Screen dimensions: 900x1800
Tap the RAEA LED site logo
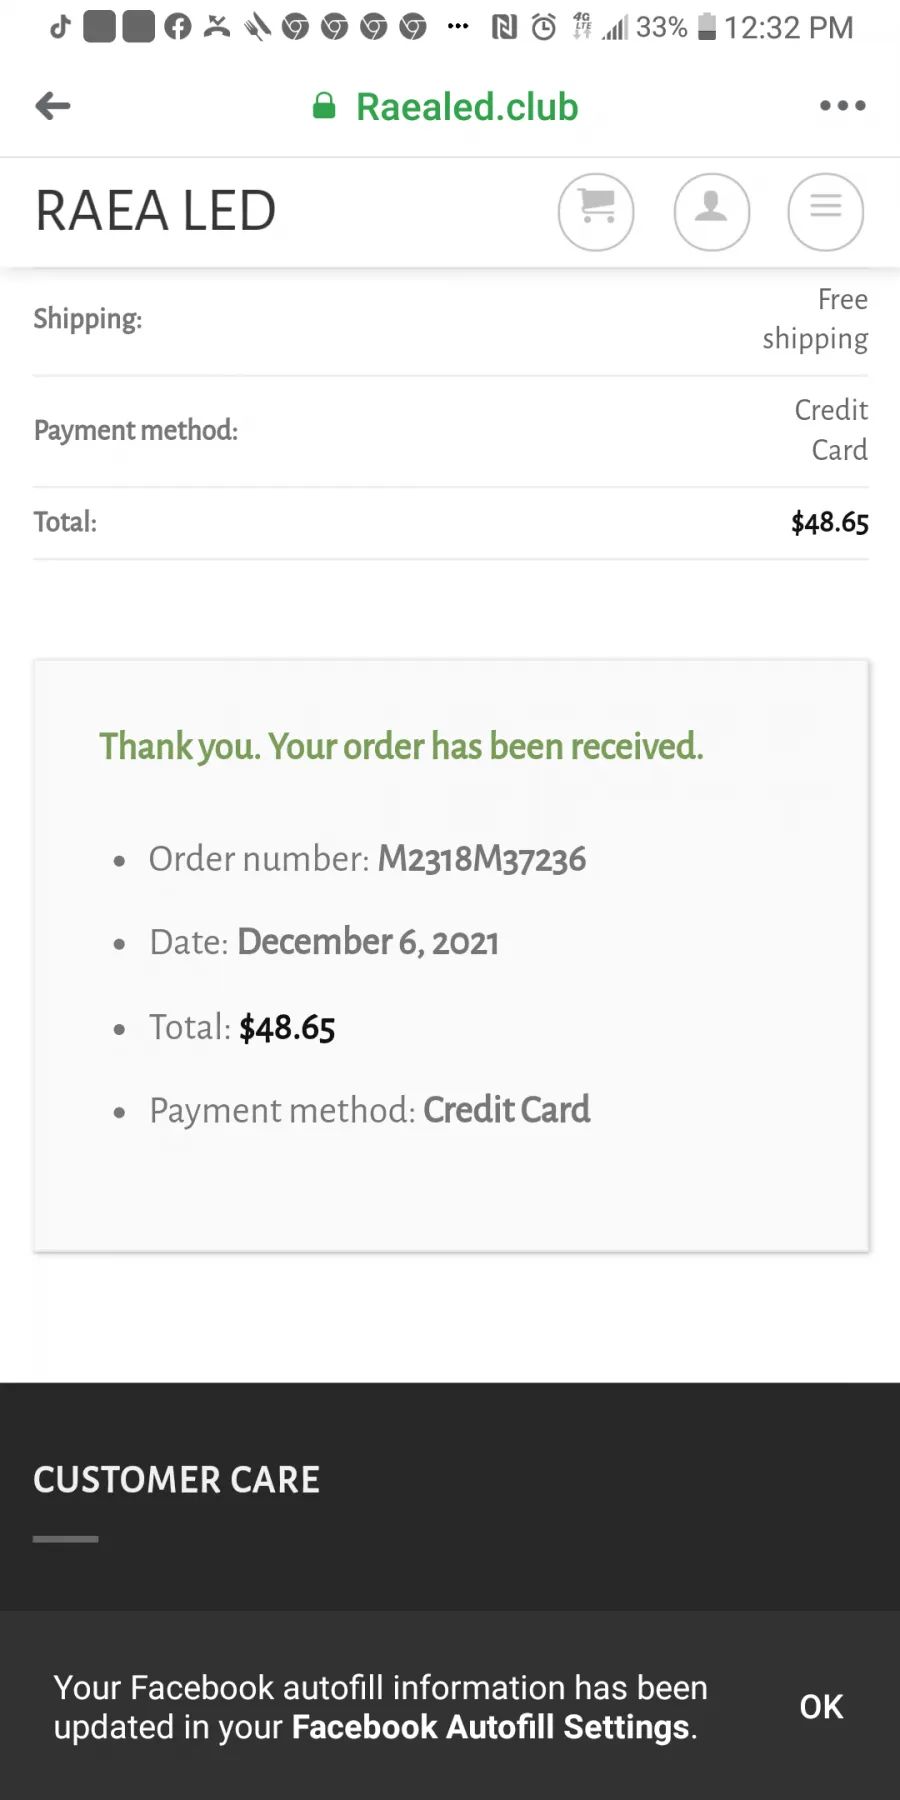pos(155,211)
